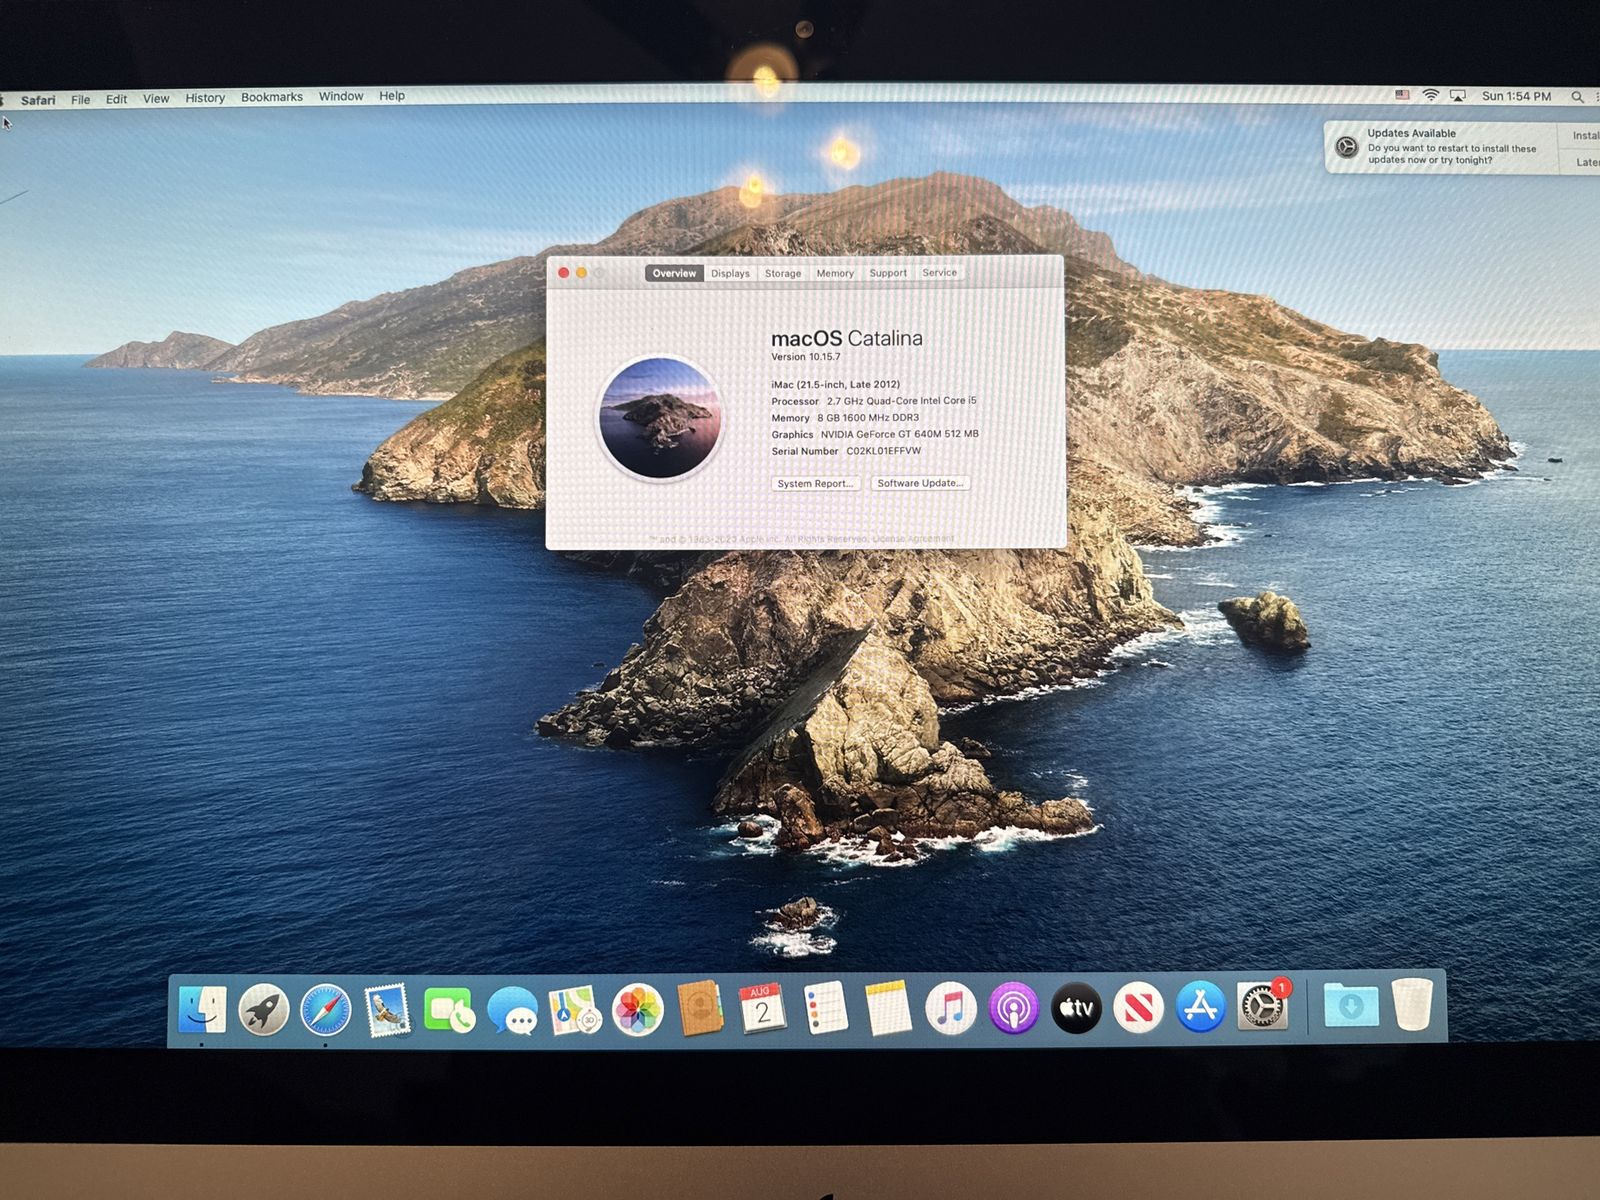Start FaceTime from the Dock
Viewport: 1600px width, 1200px height.
coord(450,1010)
